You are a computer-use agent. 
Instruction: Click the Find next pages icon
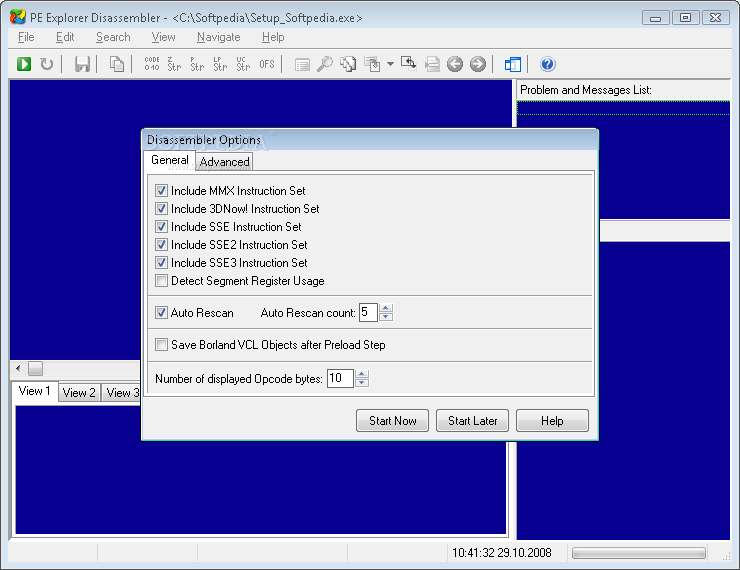tap(348, 64)
